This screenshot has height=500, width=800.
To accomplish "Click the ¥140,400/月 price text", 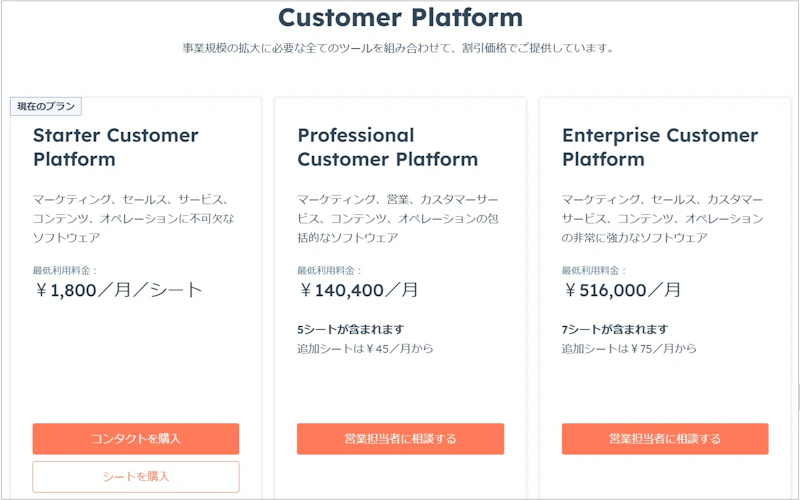I will [358, 290].
